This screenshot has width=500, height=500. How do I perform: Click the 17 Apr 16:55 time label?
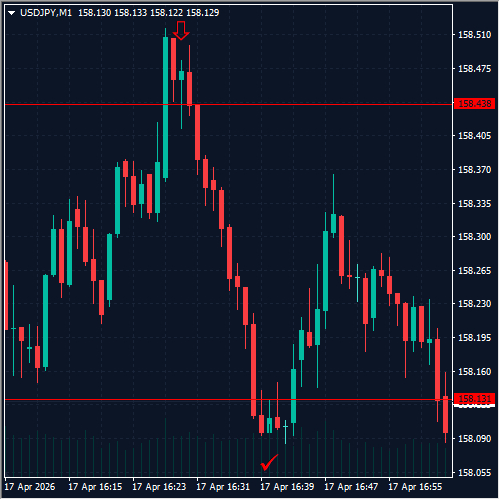(x=415, y=487)
